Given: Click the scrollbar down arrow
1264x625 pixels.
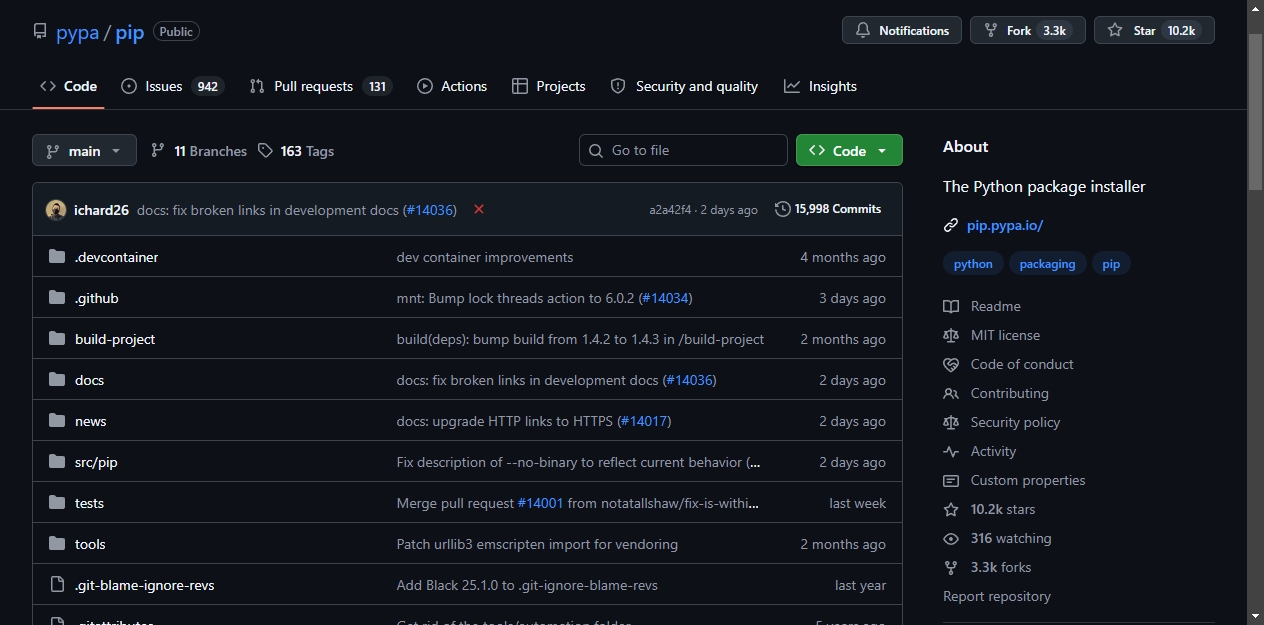Looking at the screenshot, I should (1256, 616).
